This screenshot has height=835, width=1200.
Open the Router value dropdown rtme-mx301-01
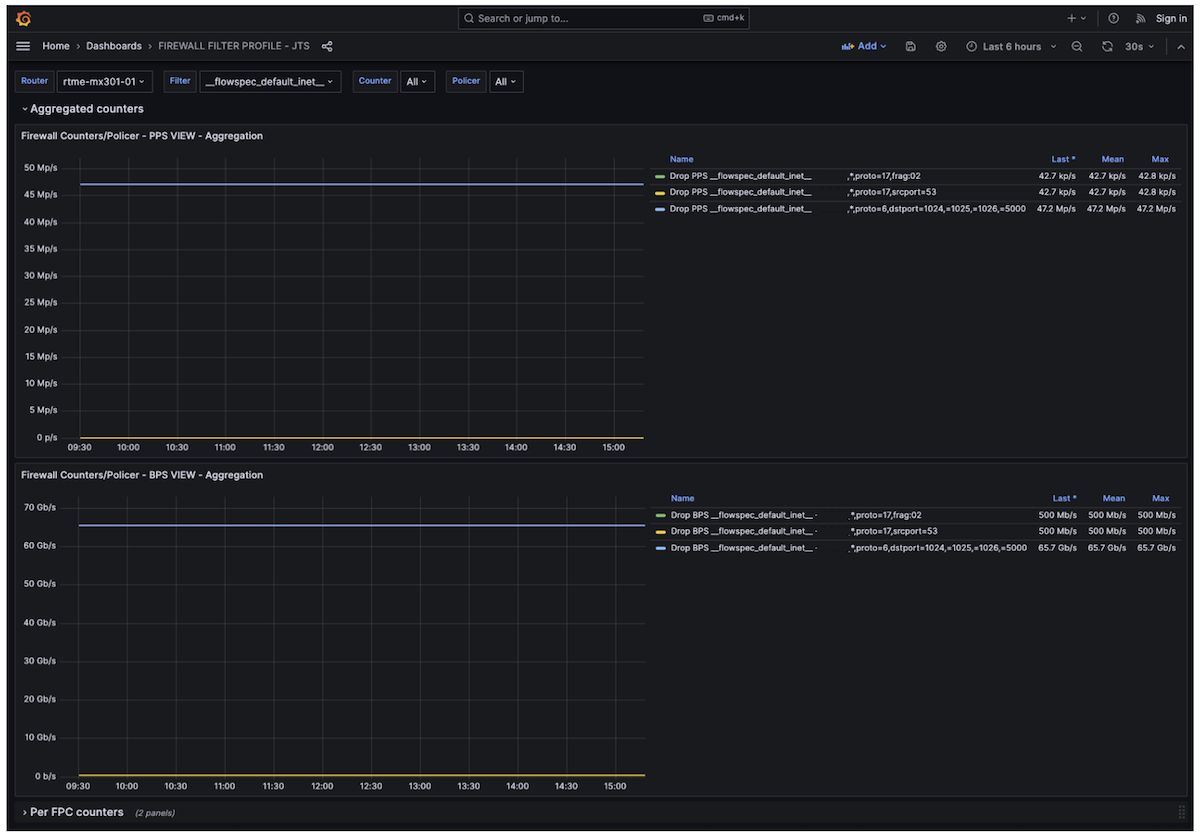tap(104, 81)
